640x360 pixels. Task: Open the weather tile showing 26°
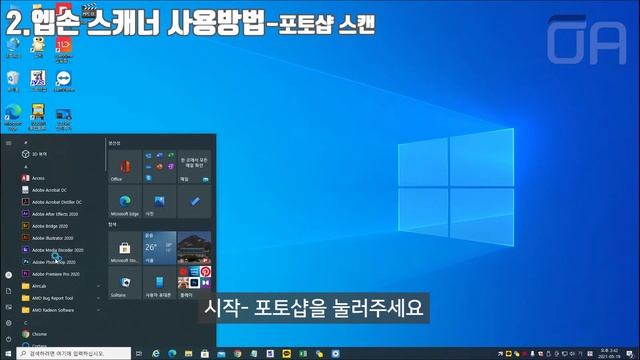[x=160, y=248]
